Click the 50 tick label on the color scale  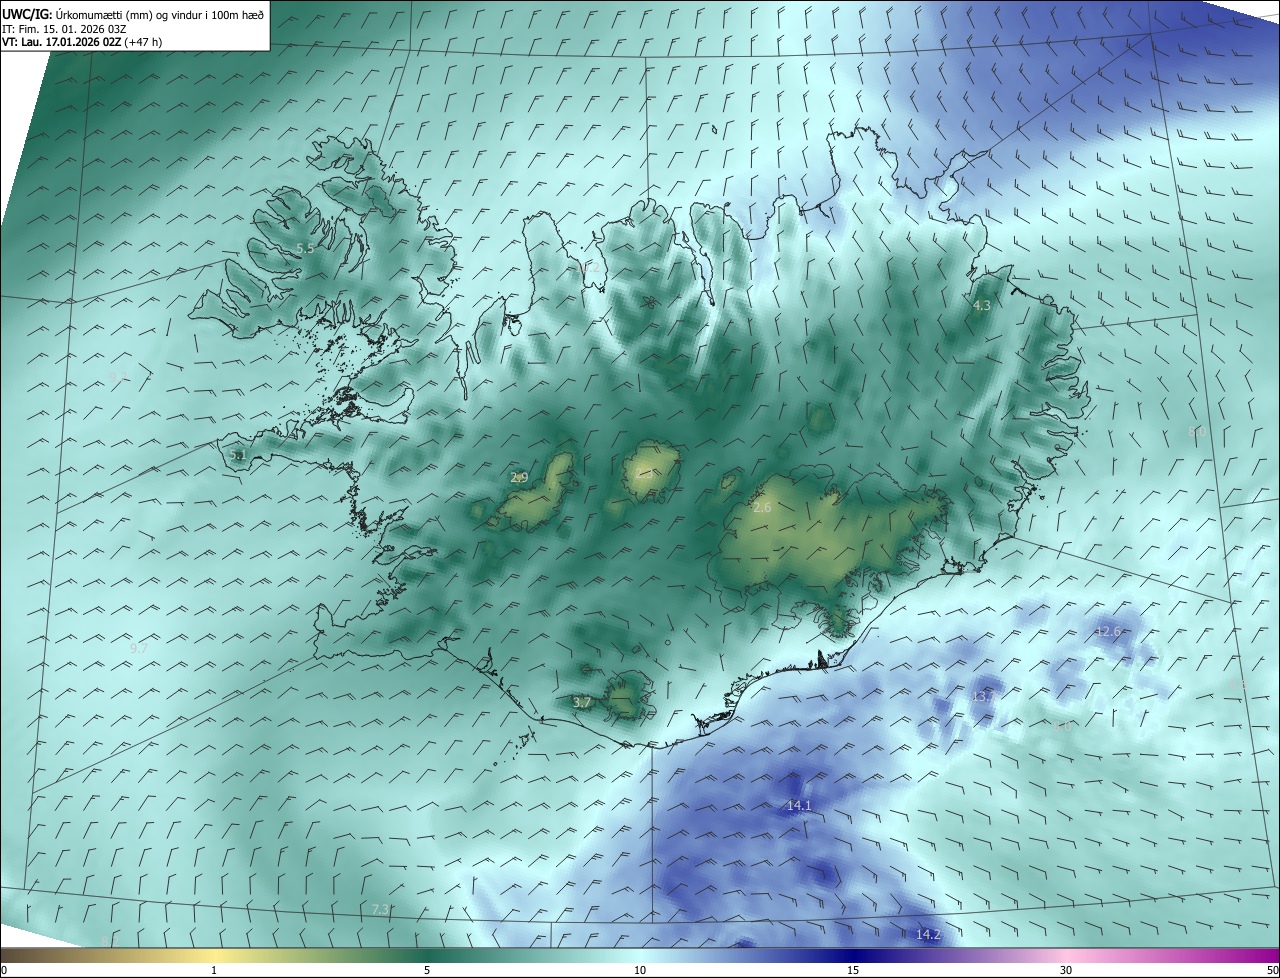[1272, 970]
